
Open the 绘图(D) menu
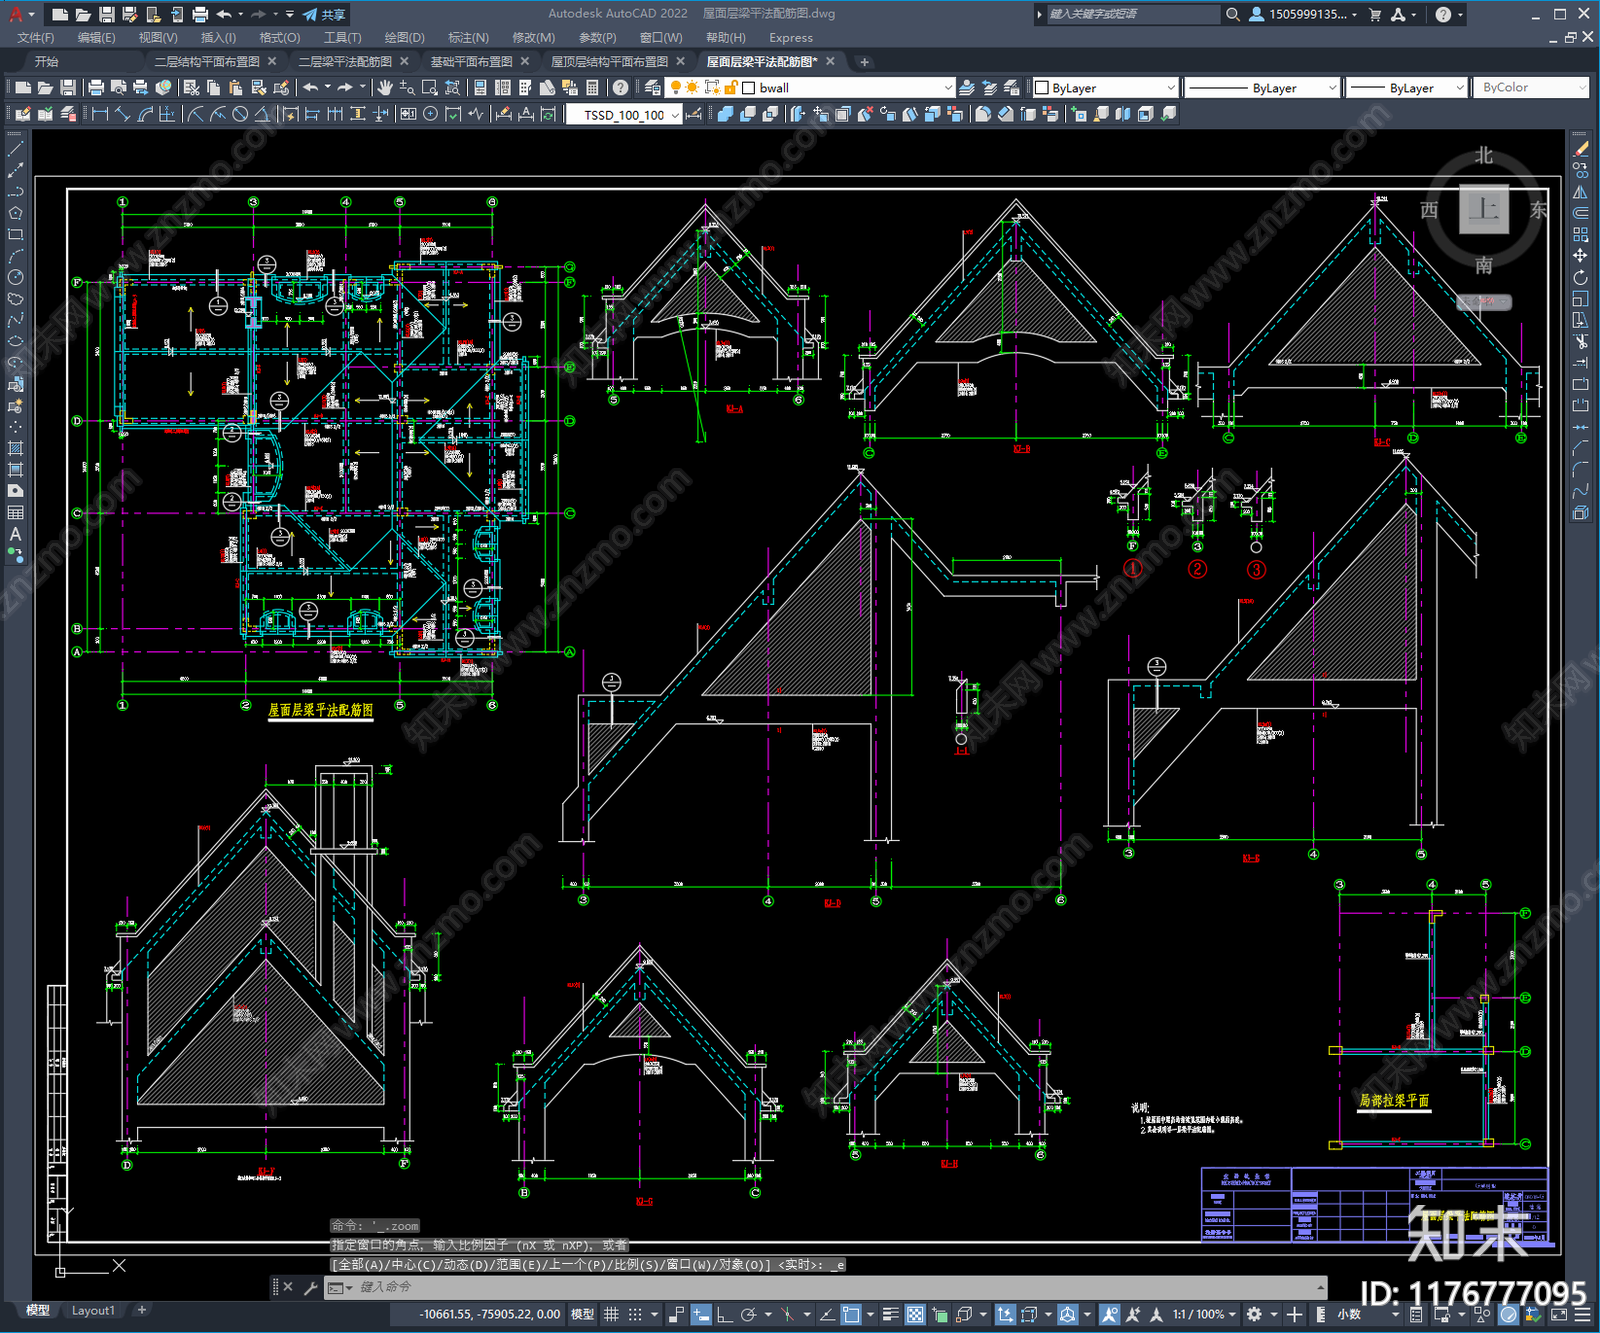pos(404,38)
